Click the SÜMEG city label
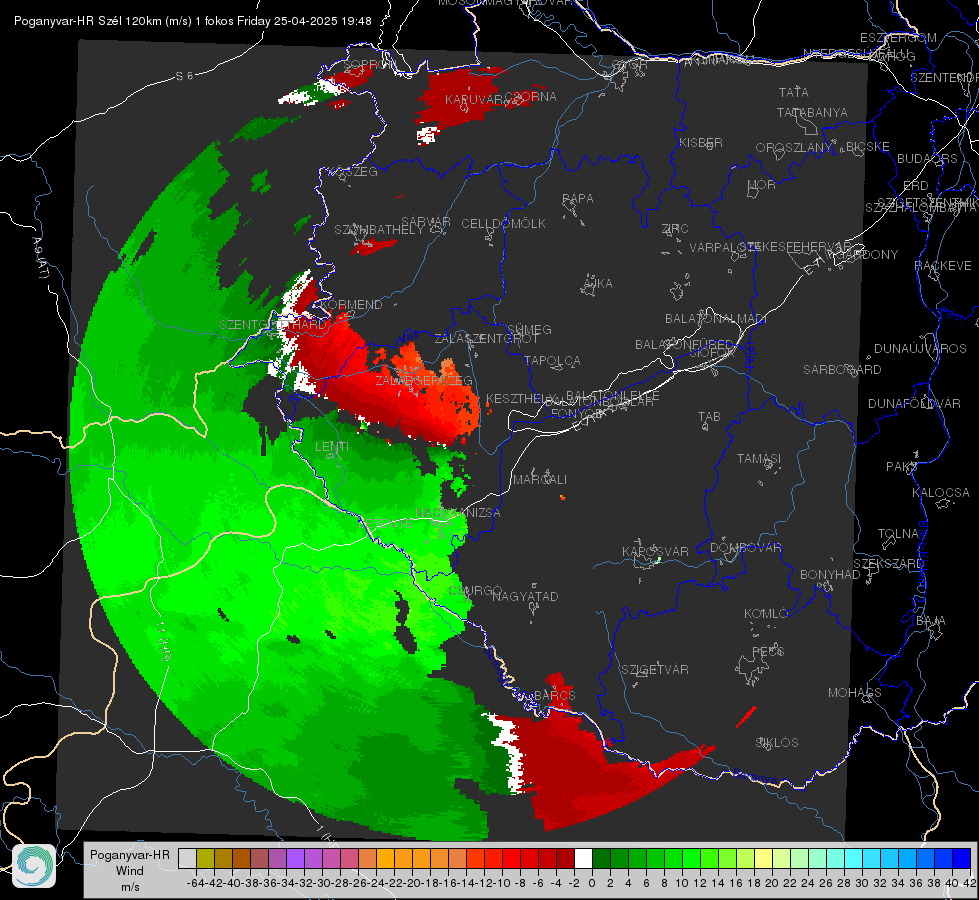Screen dimensions: 979x900 (529, 329)
